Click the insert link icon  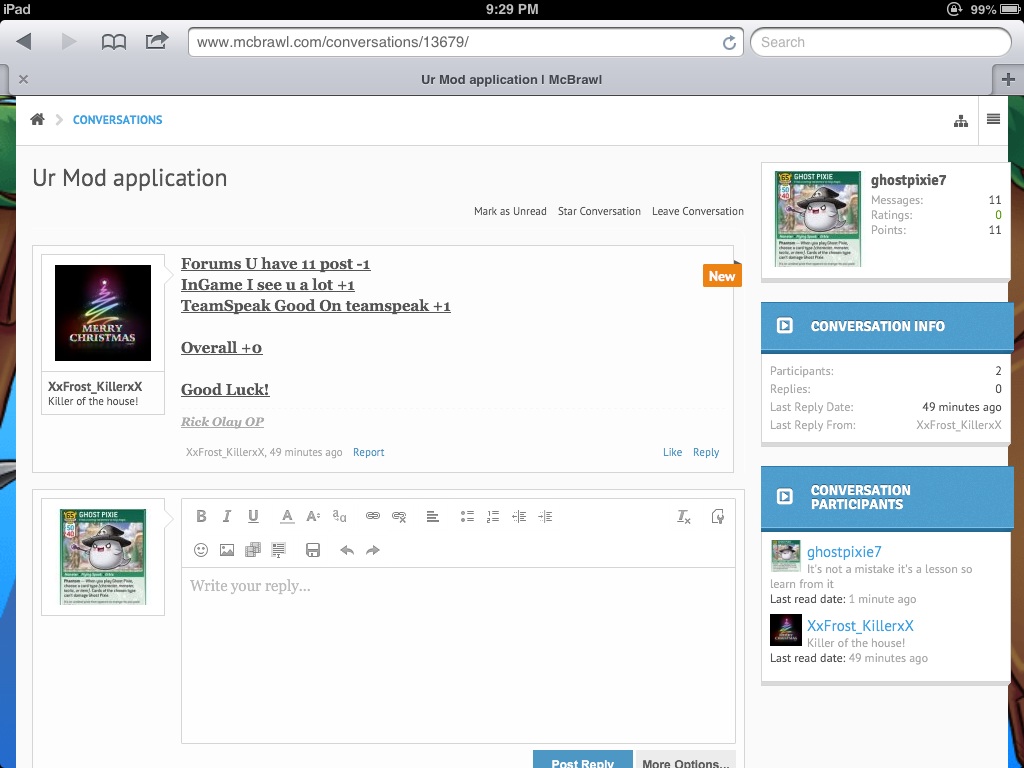(373, 516)
